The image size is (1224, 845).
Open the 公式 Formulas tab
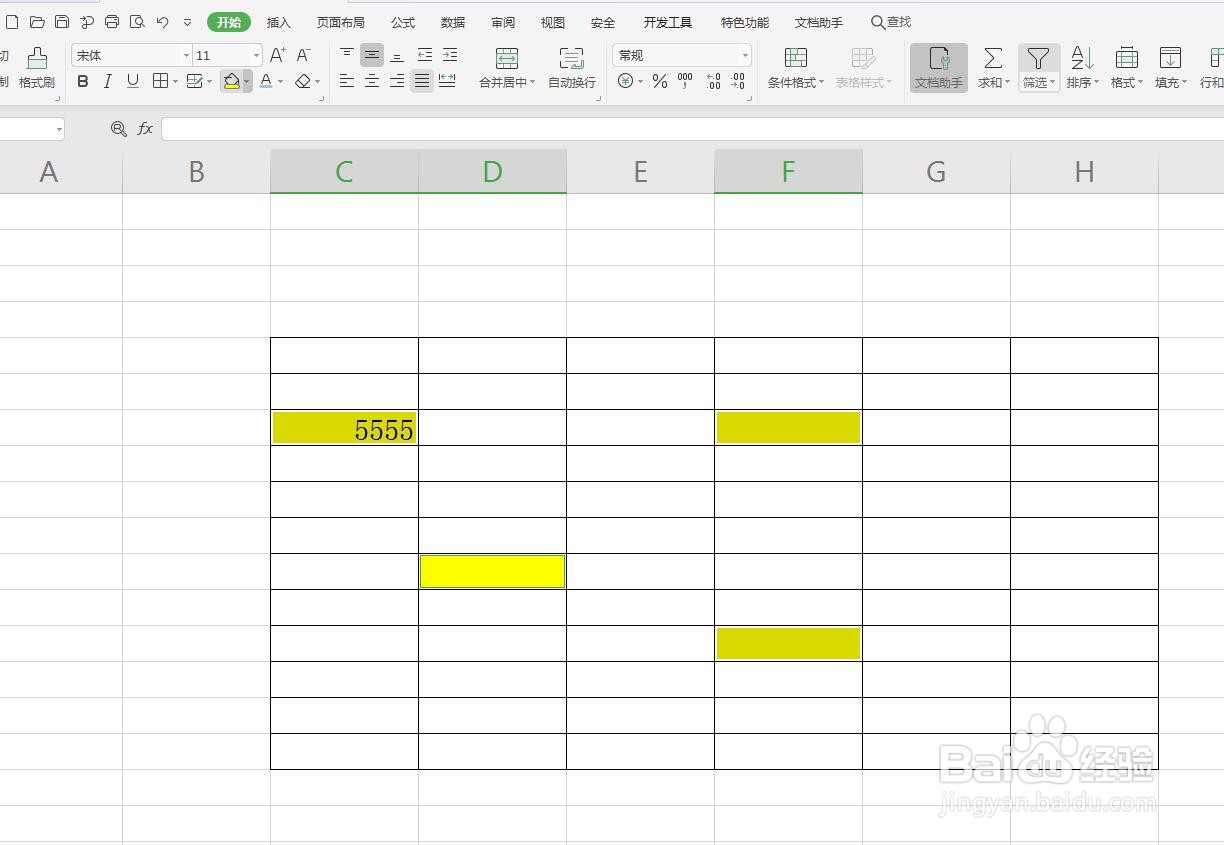click(x=403, y=22)
